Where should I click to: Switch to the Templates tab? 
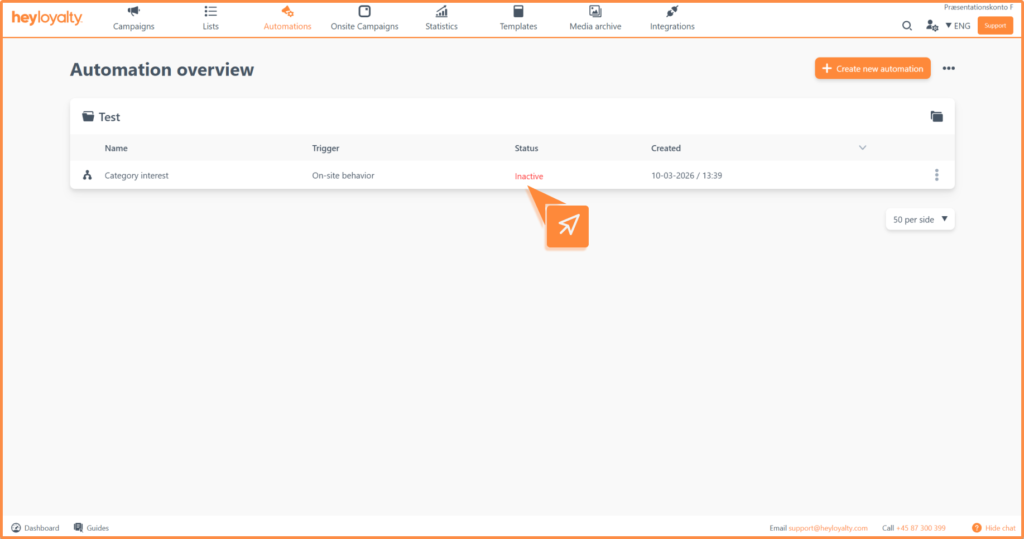click(x=518, y=18)
